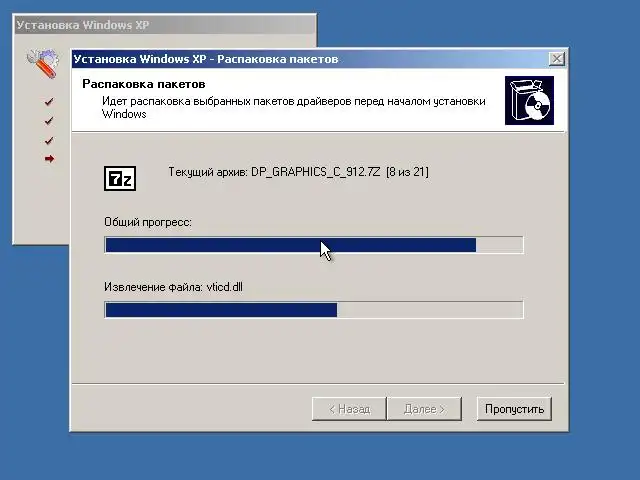The image size is (640, 480).
Task: Click the Извлечение файла: vticd.dll label
Action: click(x=173, y=287)
